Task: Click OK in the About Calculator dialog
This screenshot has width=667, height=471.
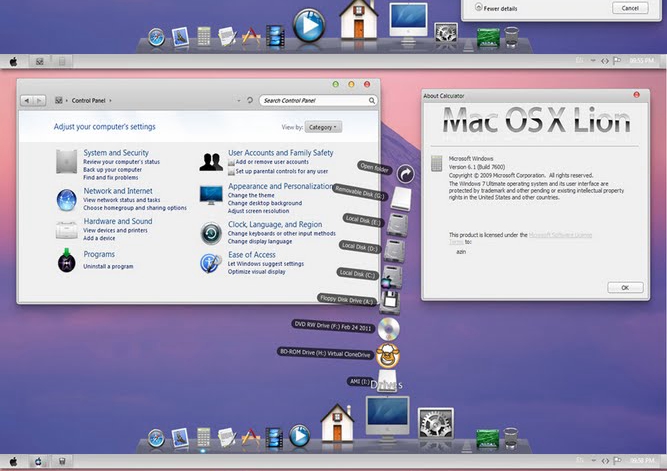Action: (625, 288)
